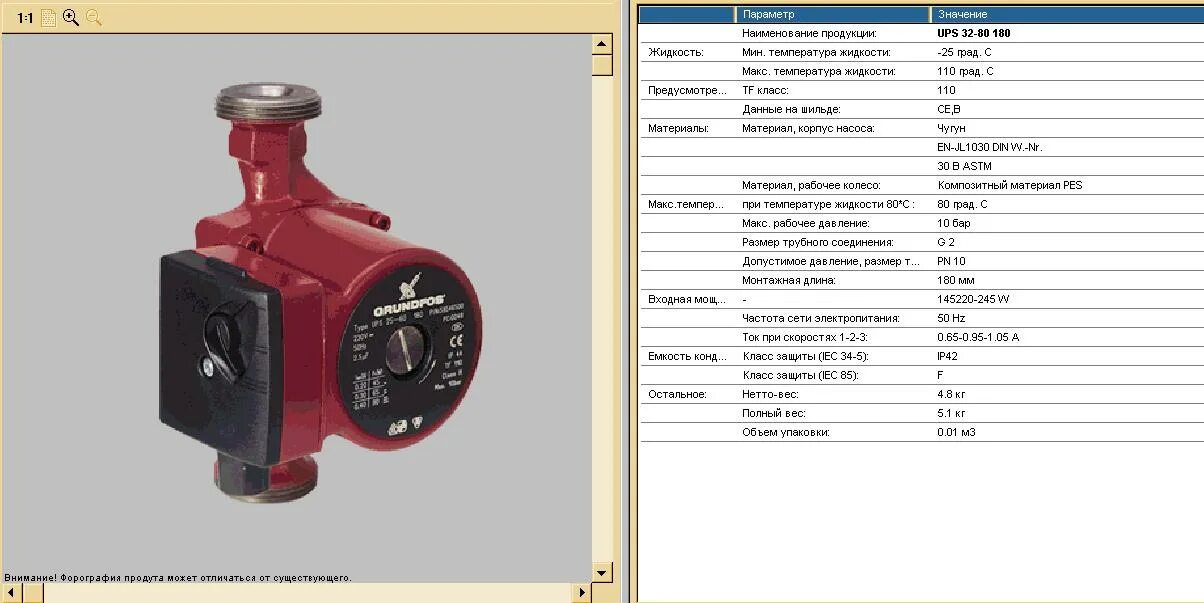Click the greyed-out zoom out icon
Image resolution: width=1204 pixels, height=603 pixels.
tap(94, 17)
